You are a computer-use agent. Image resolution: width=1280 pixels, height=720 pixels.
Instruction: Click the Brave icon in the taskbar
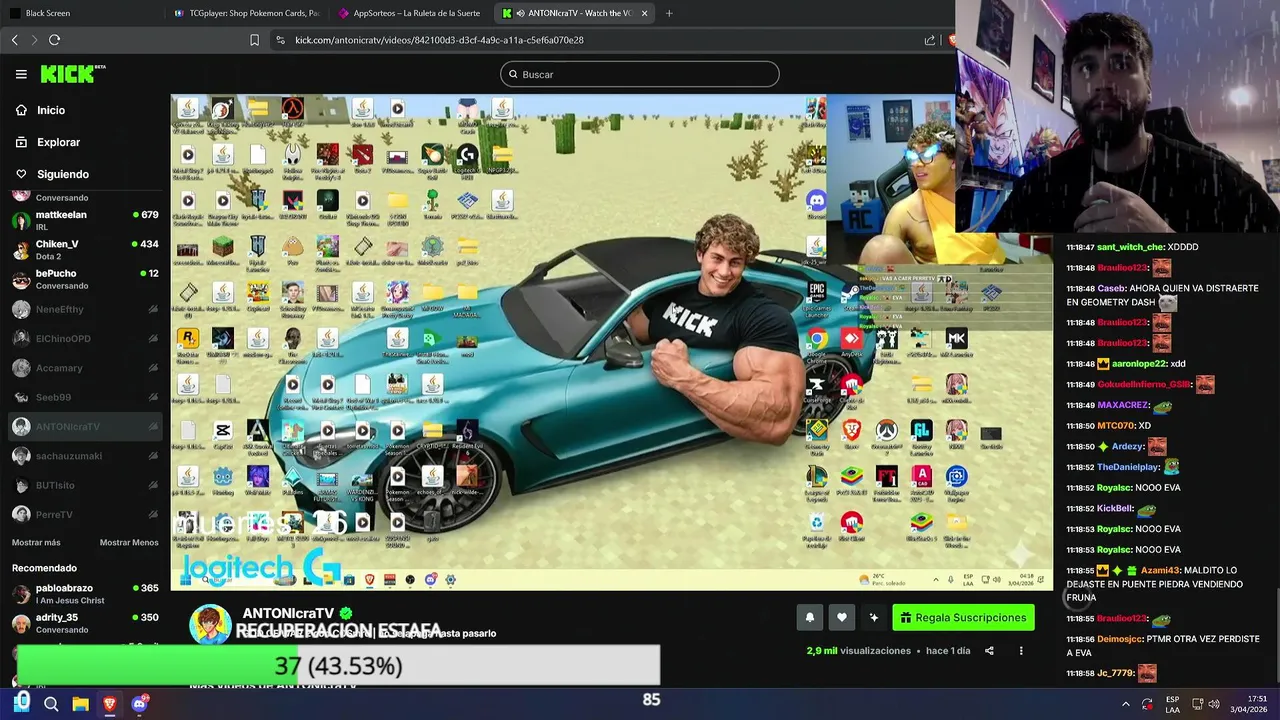click(x=109, y=704)
